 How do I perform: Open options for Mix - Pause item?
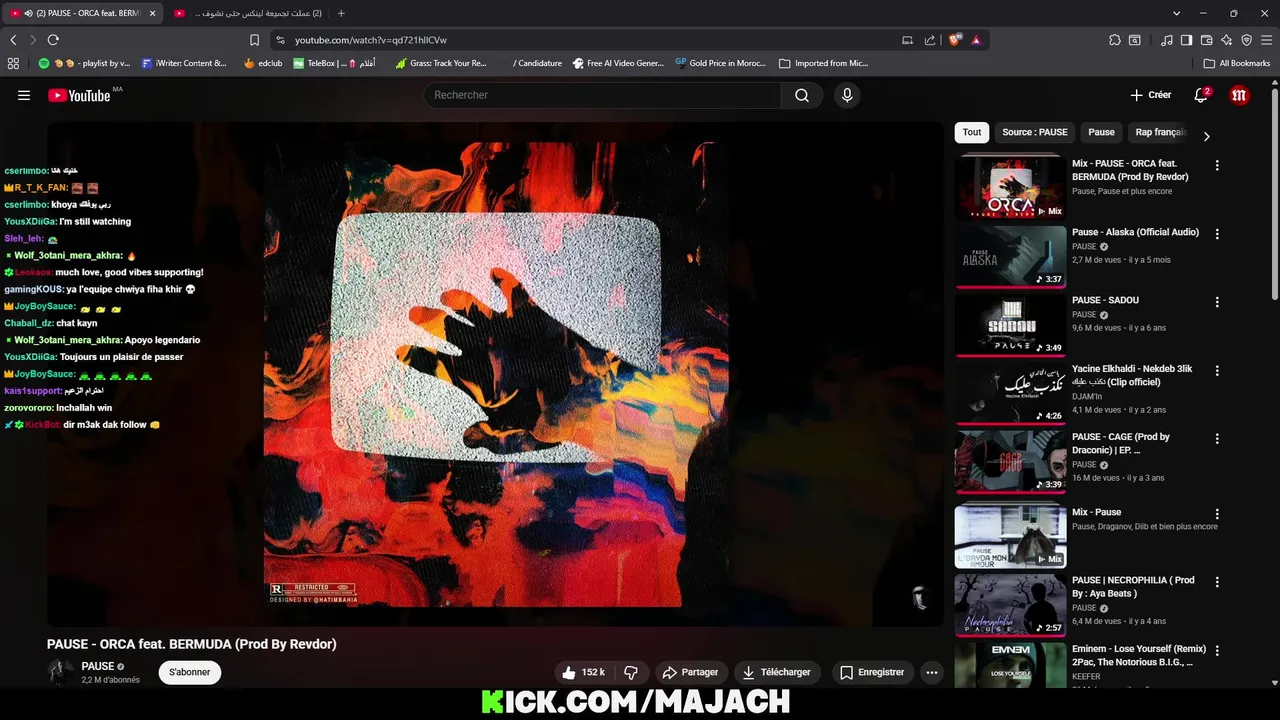[1217, 514]
